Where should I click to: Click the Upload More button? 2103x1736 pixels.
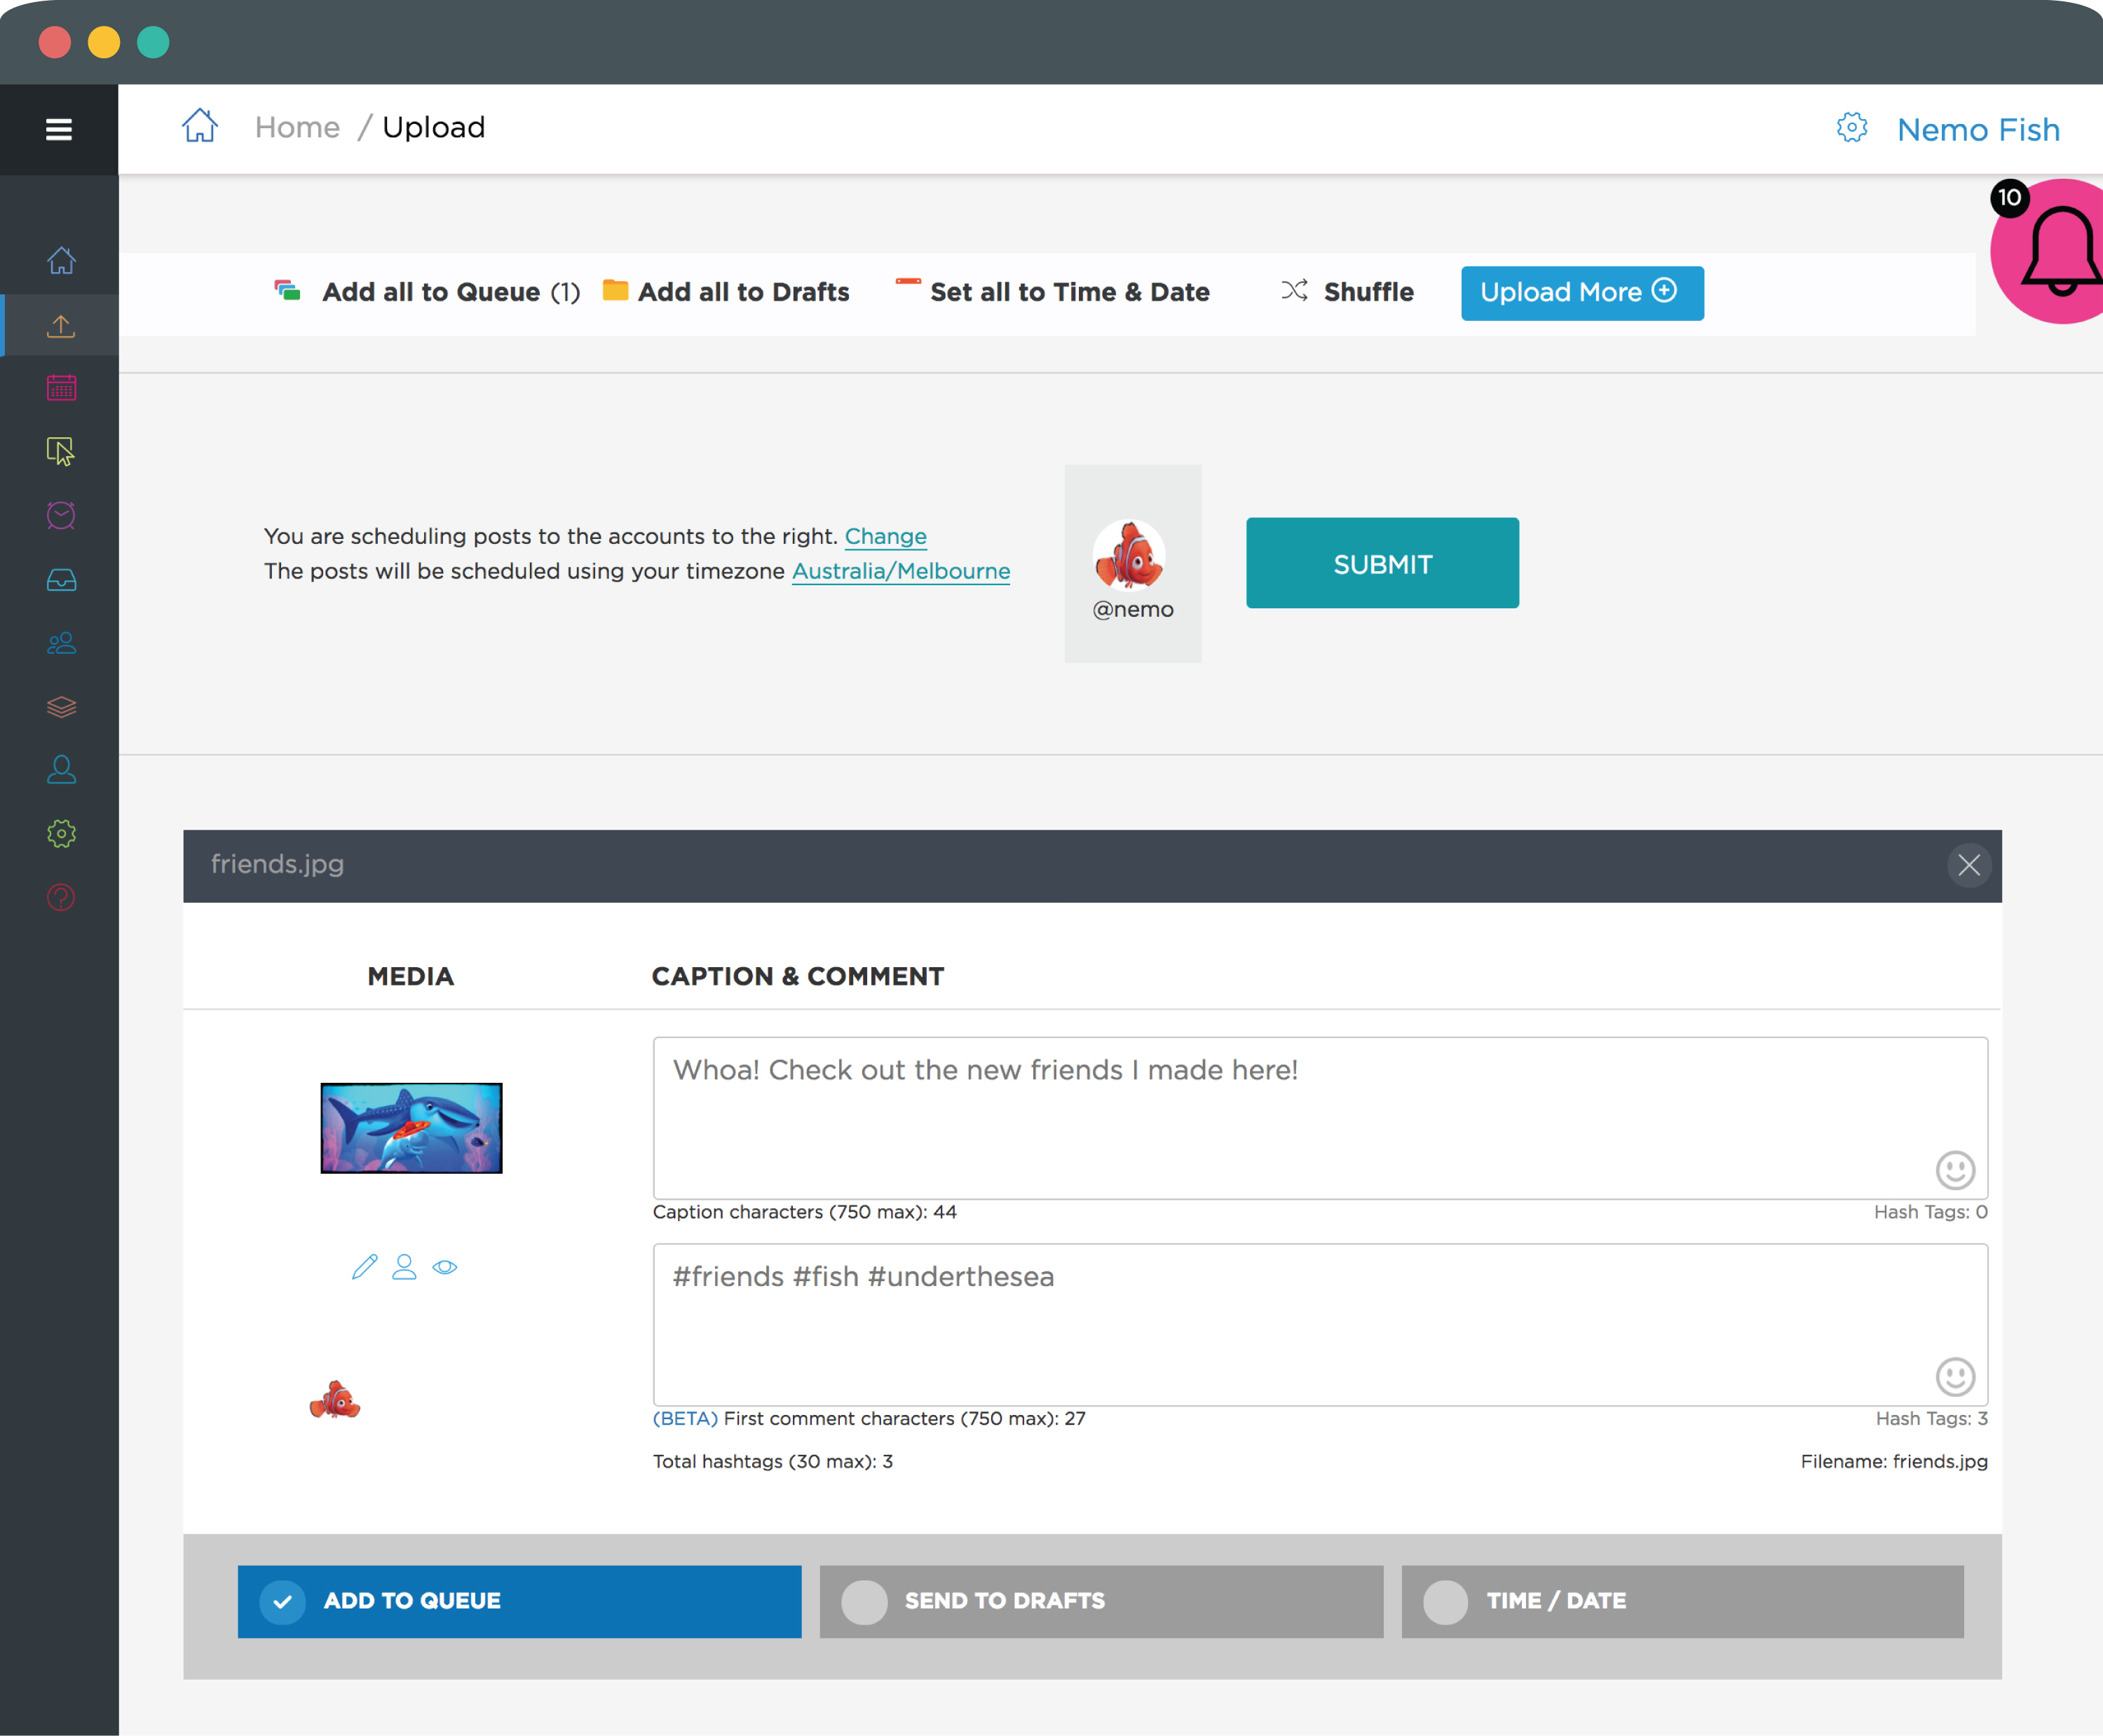tap(1582, 293)
